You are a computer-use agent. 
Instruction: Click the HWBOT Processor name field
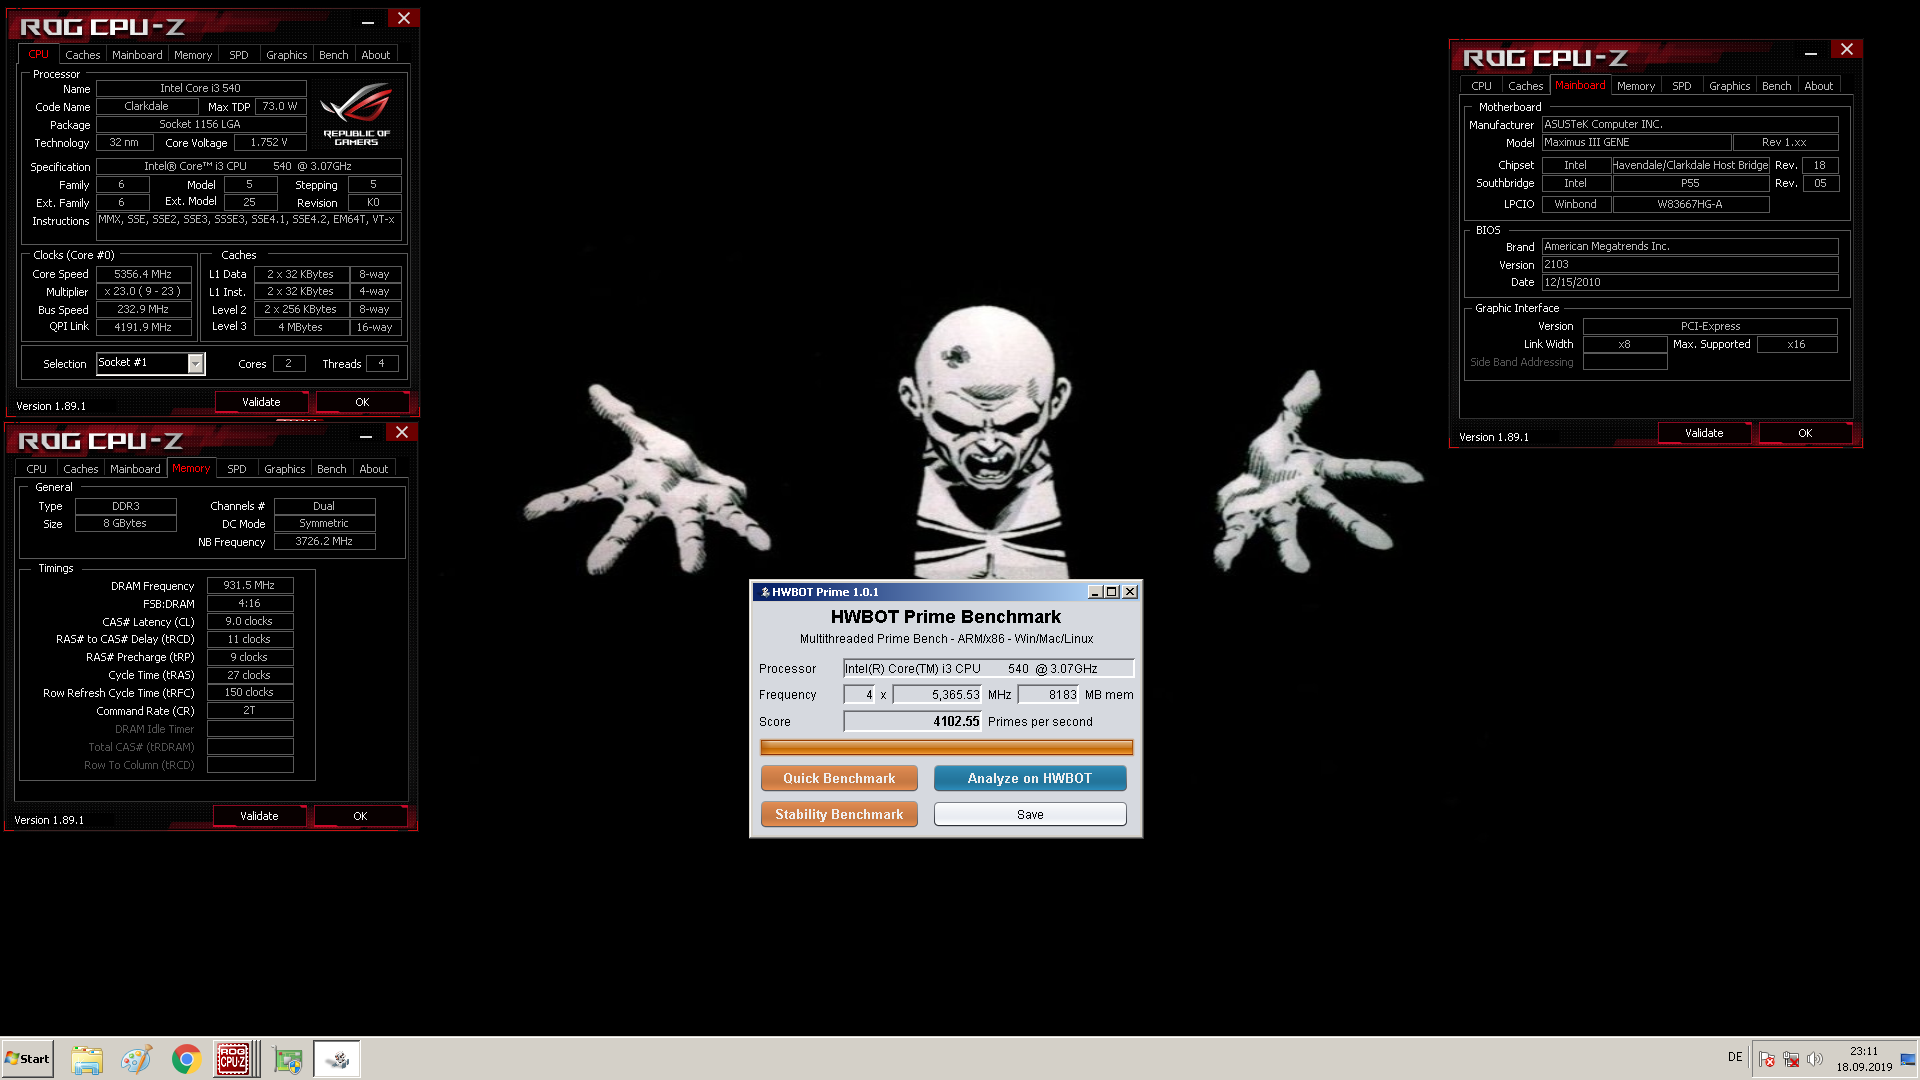pos(988,669)
